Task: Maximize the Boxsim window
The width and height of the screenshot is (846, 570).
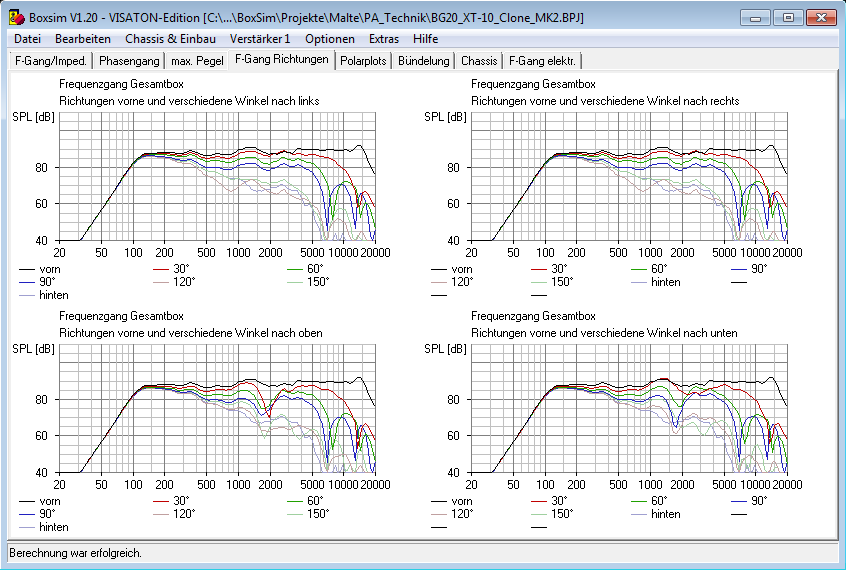Action: (788, 17)
